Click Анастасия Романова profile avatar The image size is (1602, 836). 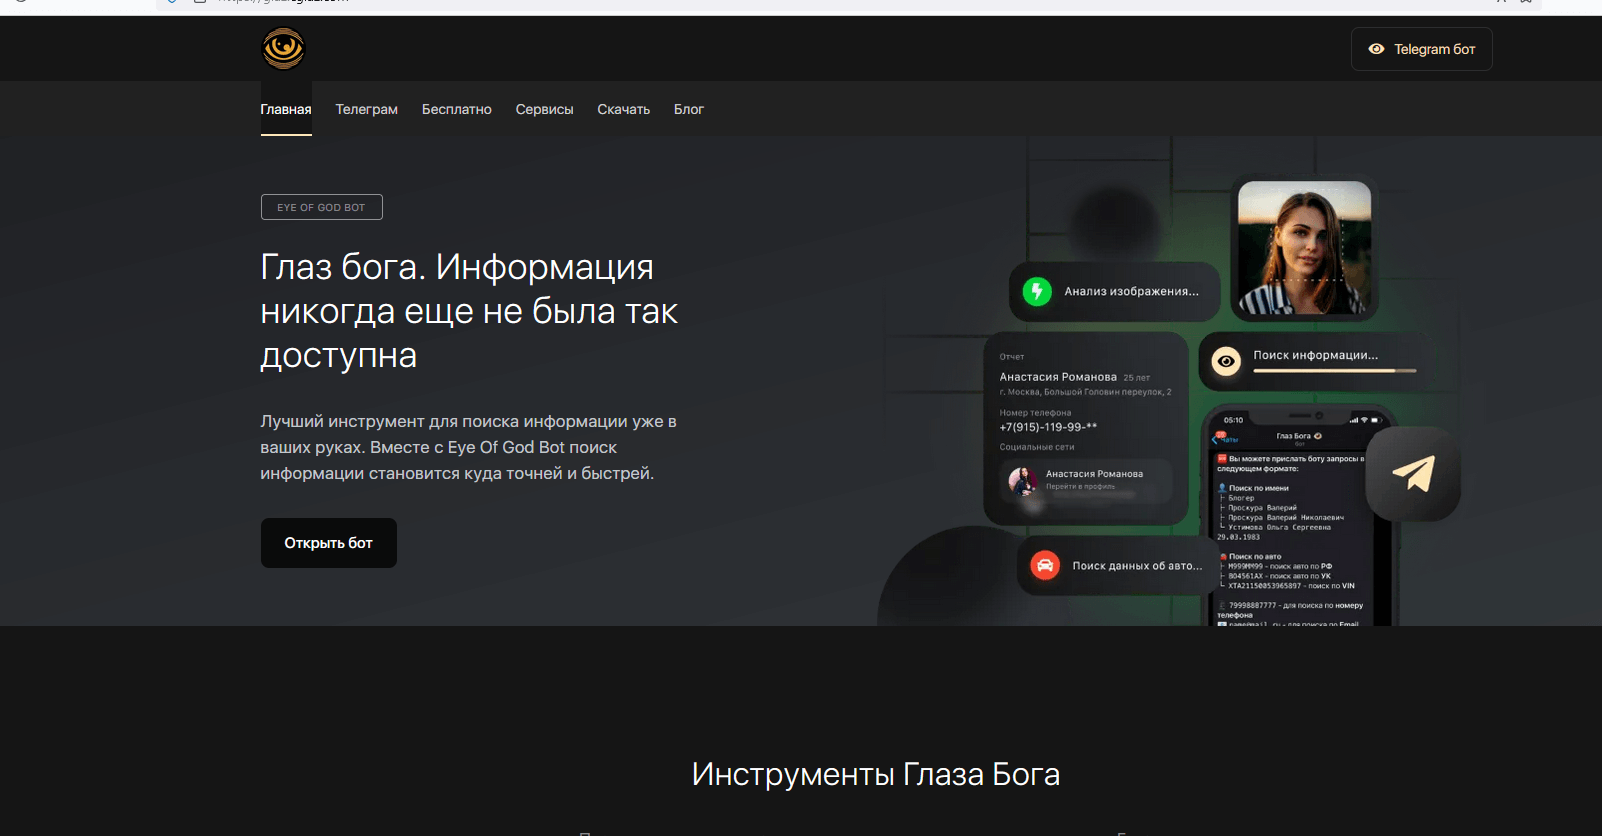coord(1022,481)
